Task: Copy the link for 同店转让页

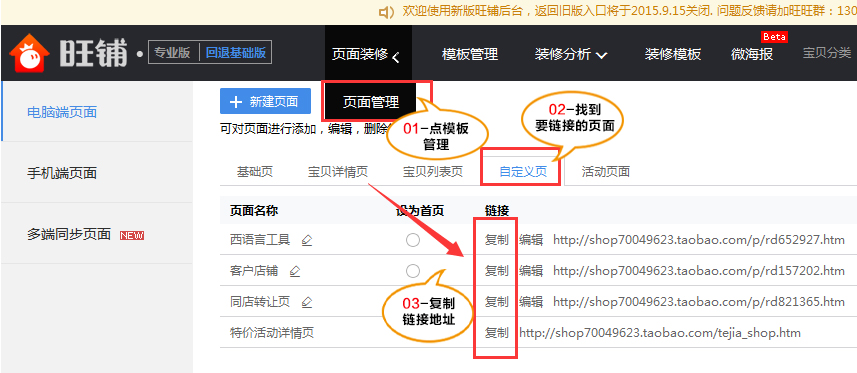Action: (497, 302)
